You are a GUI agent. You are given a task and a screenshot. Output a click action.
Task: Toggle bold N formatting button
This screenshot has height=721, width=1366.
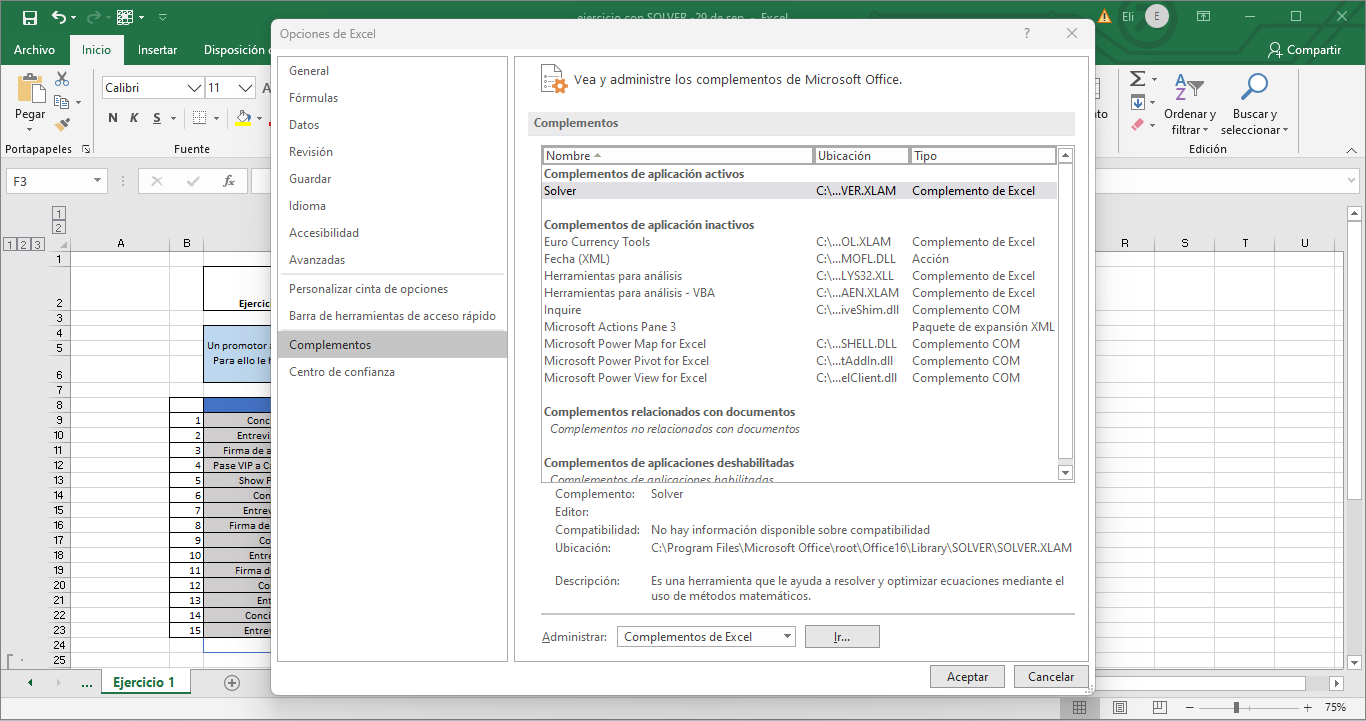(113, 118)
